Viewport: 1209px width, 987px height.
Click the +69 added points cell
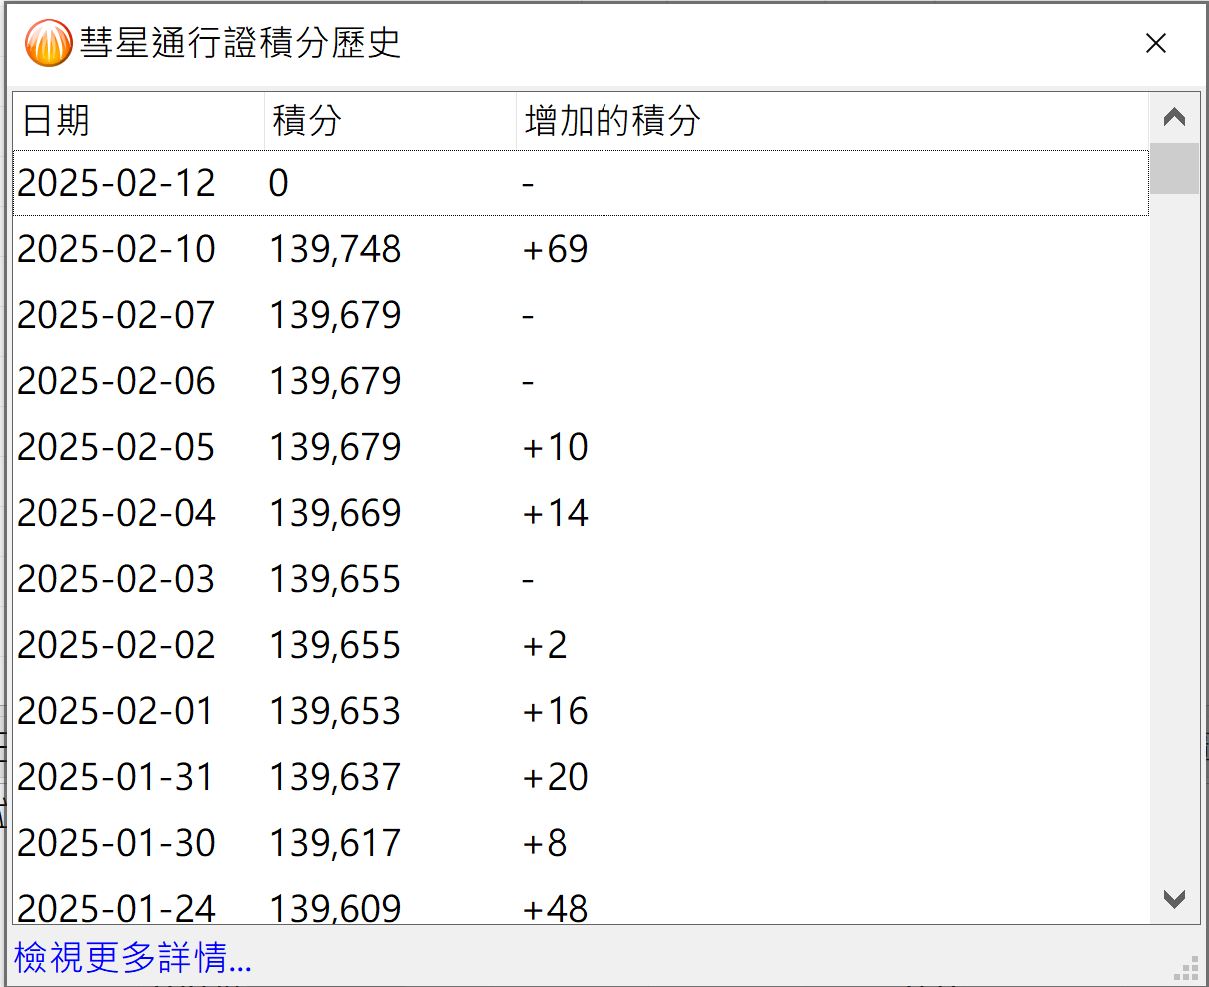point(556,249)
